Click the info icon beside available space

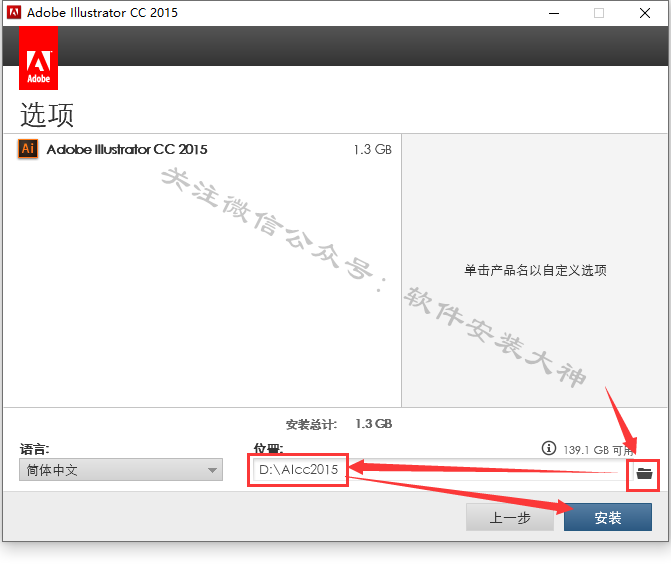tap(549, 448)
